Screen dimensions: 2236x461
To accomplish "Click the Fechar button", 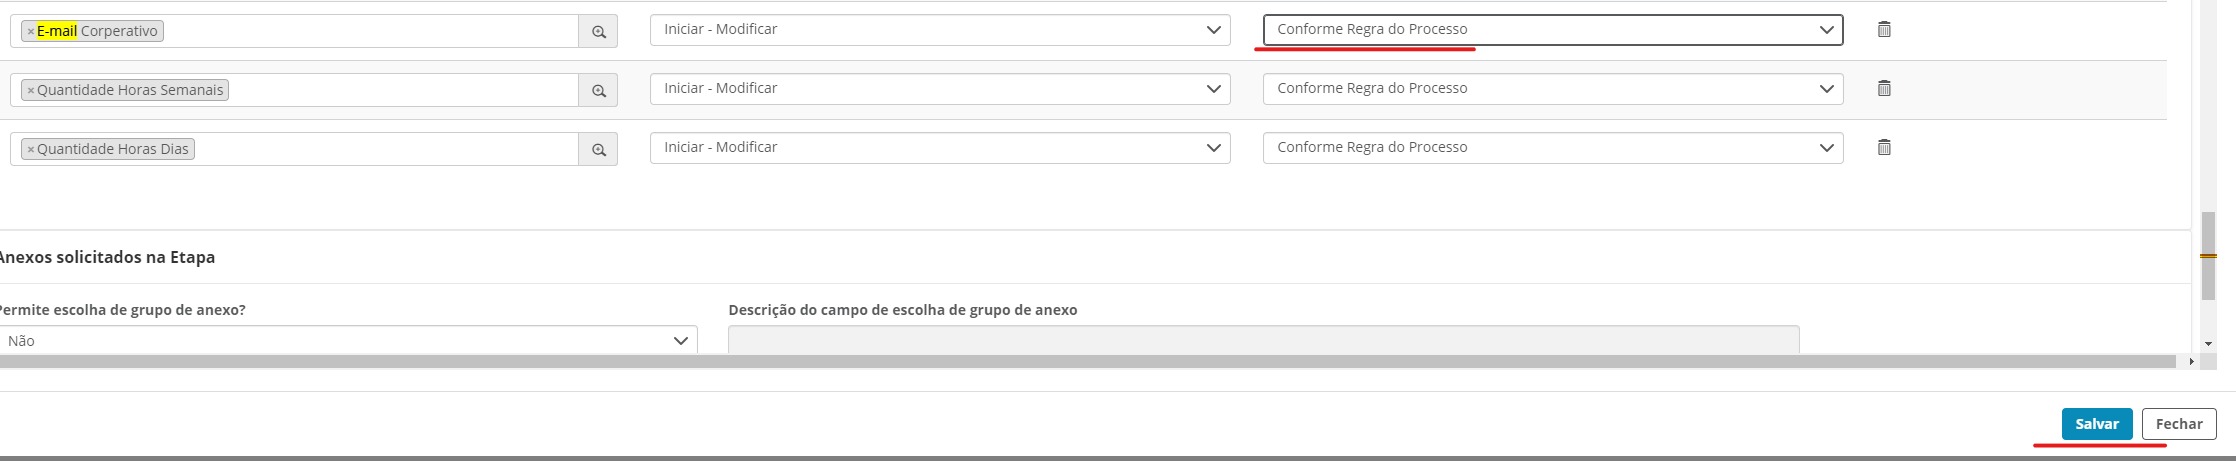I will tap(2179, 424).
